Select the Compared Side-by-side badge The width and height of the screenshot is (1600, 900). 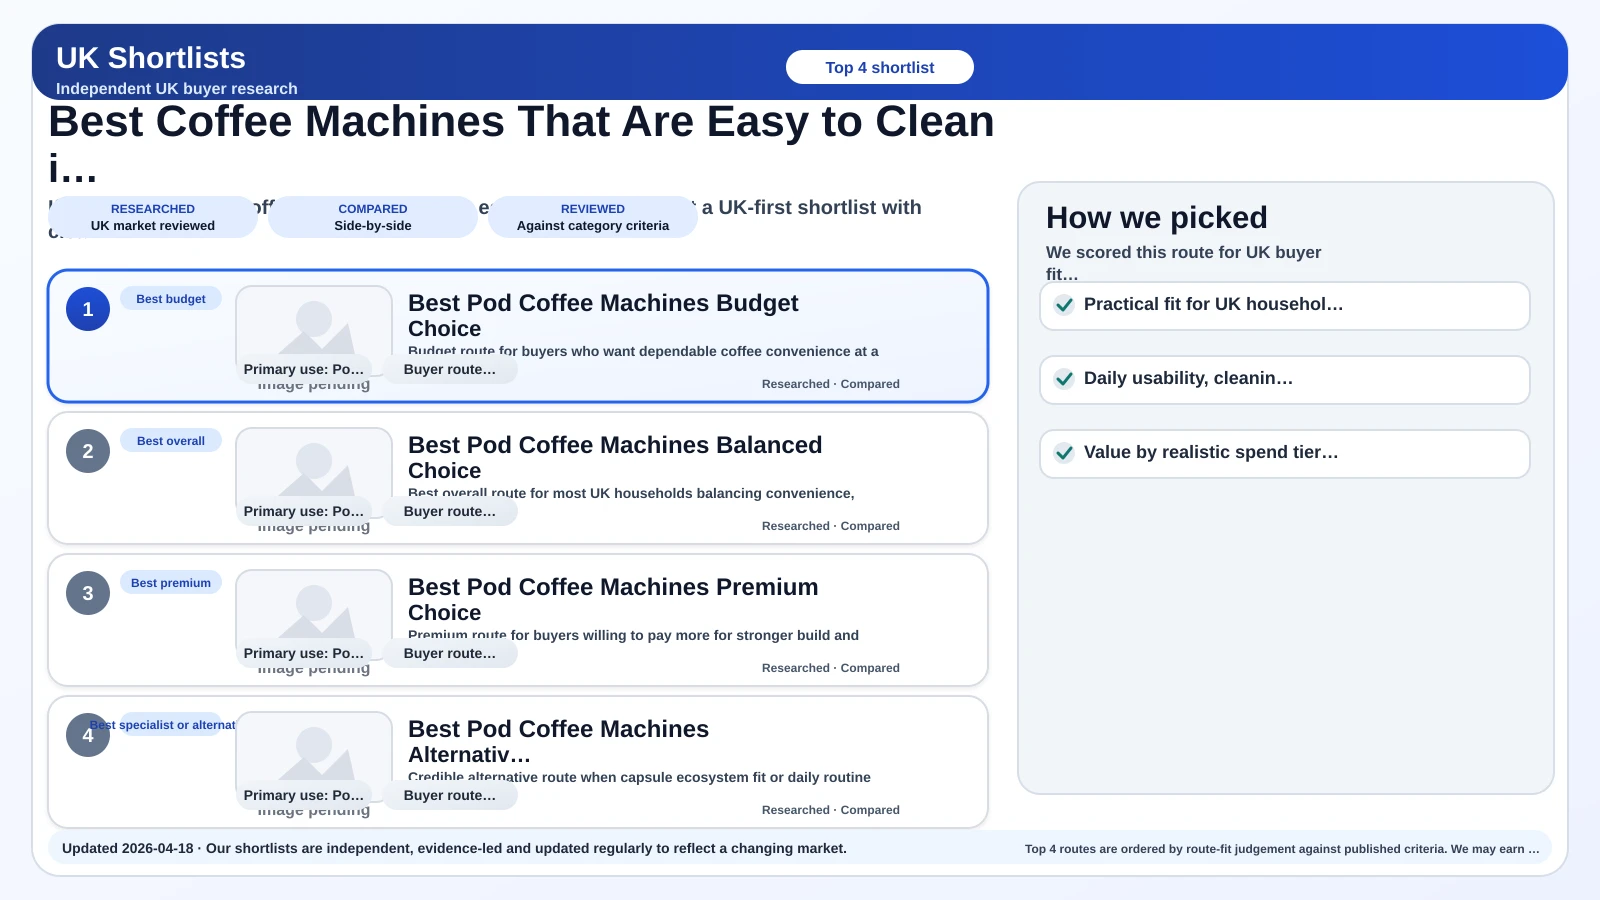373,217
